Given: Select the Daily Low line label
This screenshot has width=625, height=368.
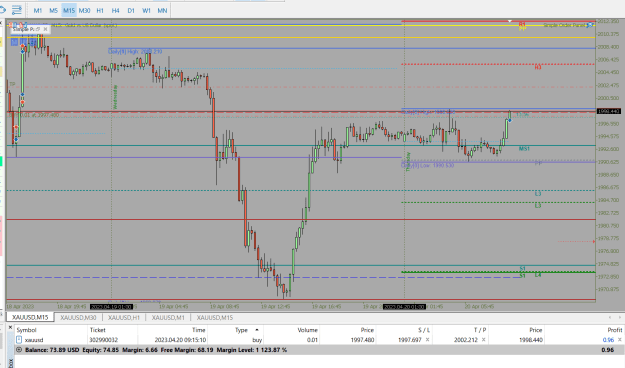Looking at the screenshot, I should click(x=427, y=165).
